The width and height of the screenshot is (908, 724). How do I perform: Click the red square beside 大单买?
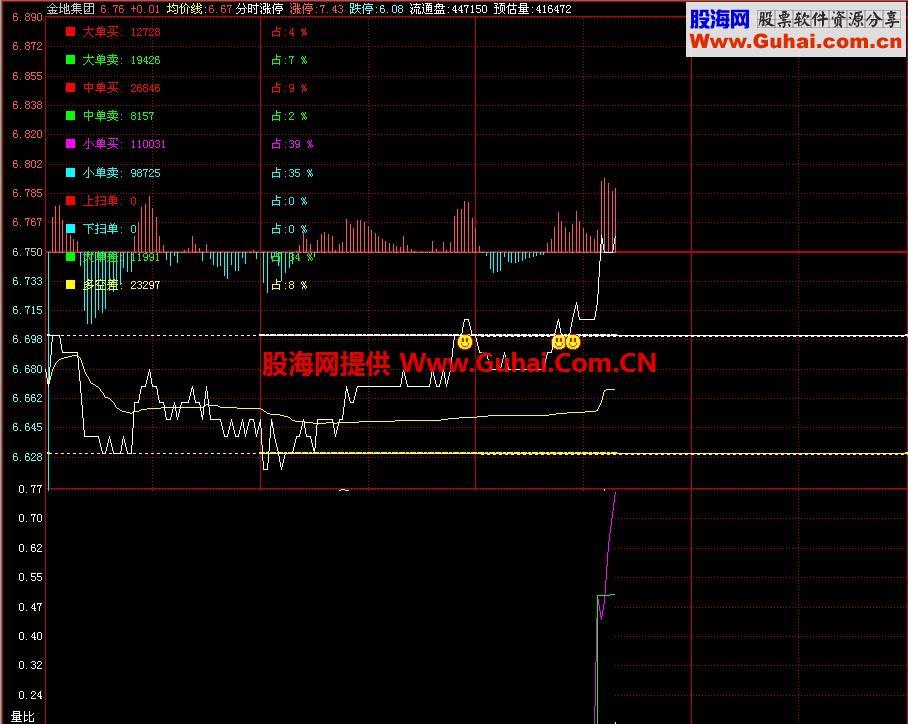pyautogui.click(x=70, y=32)
